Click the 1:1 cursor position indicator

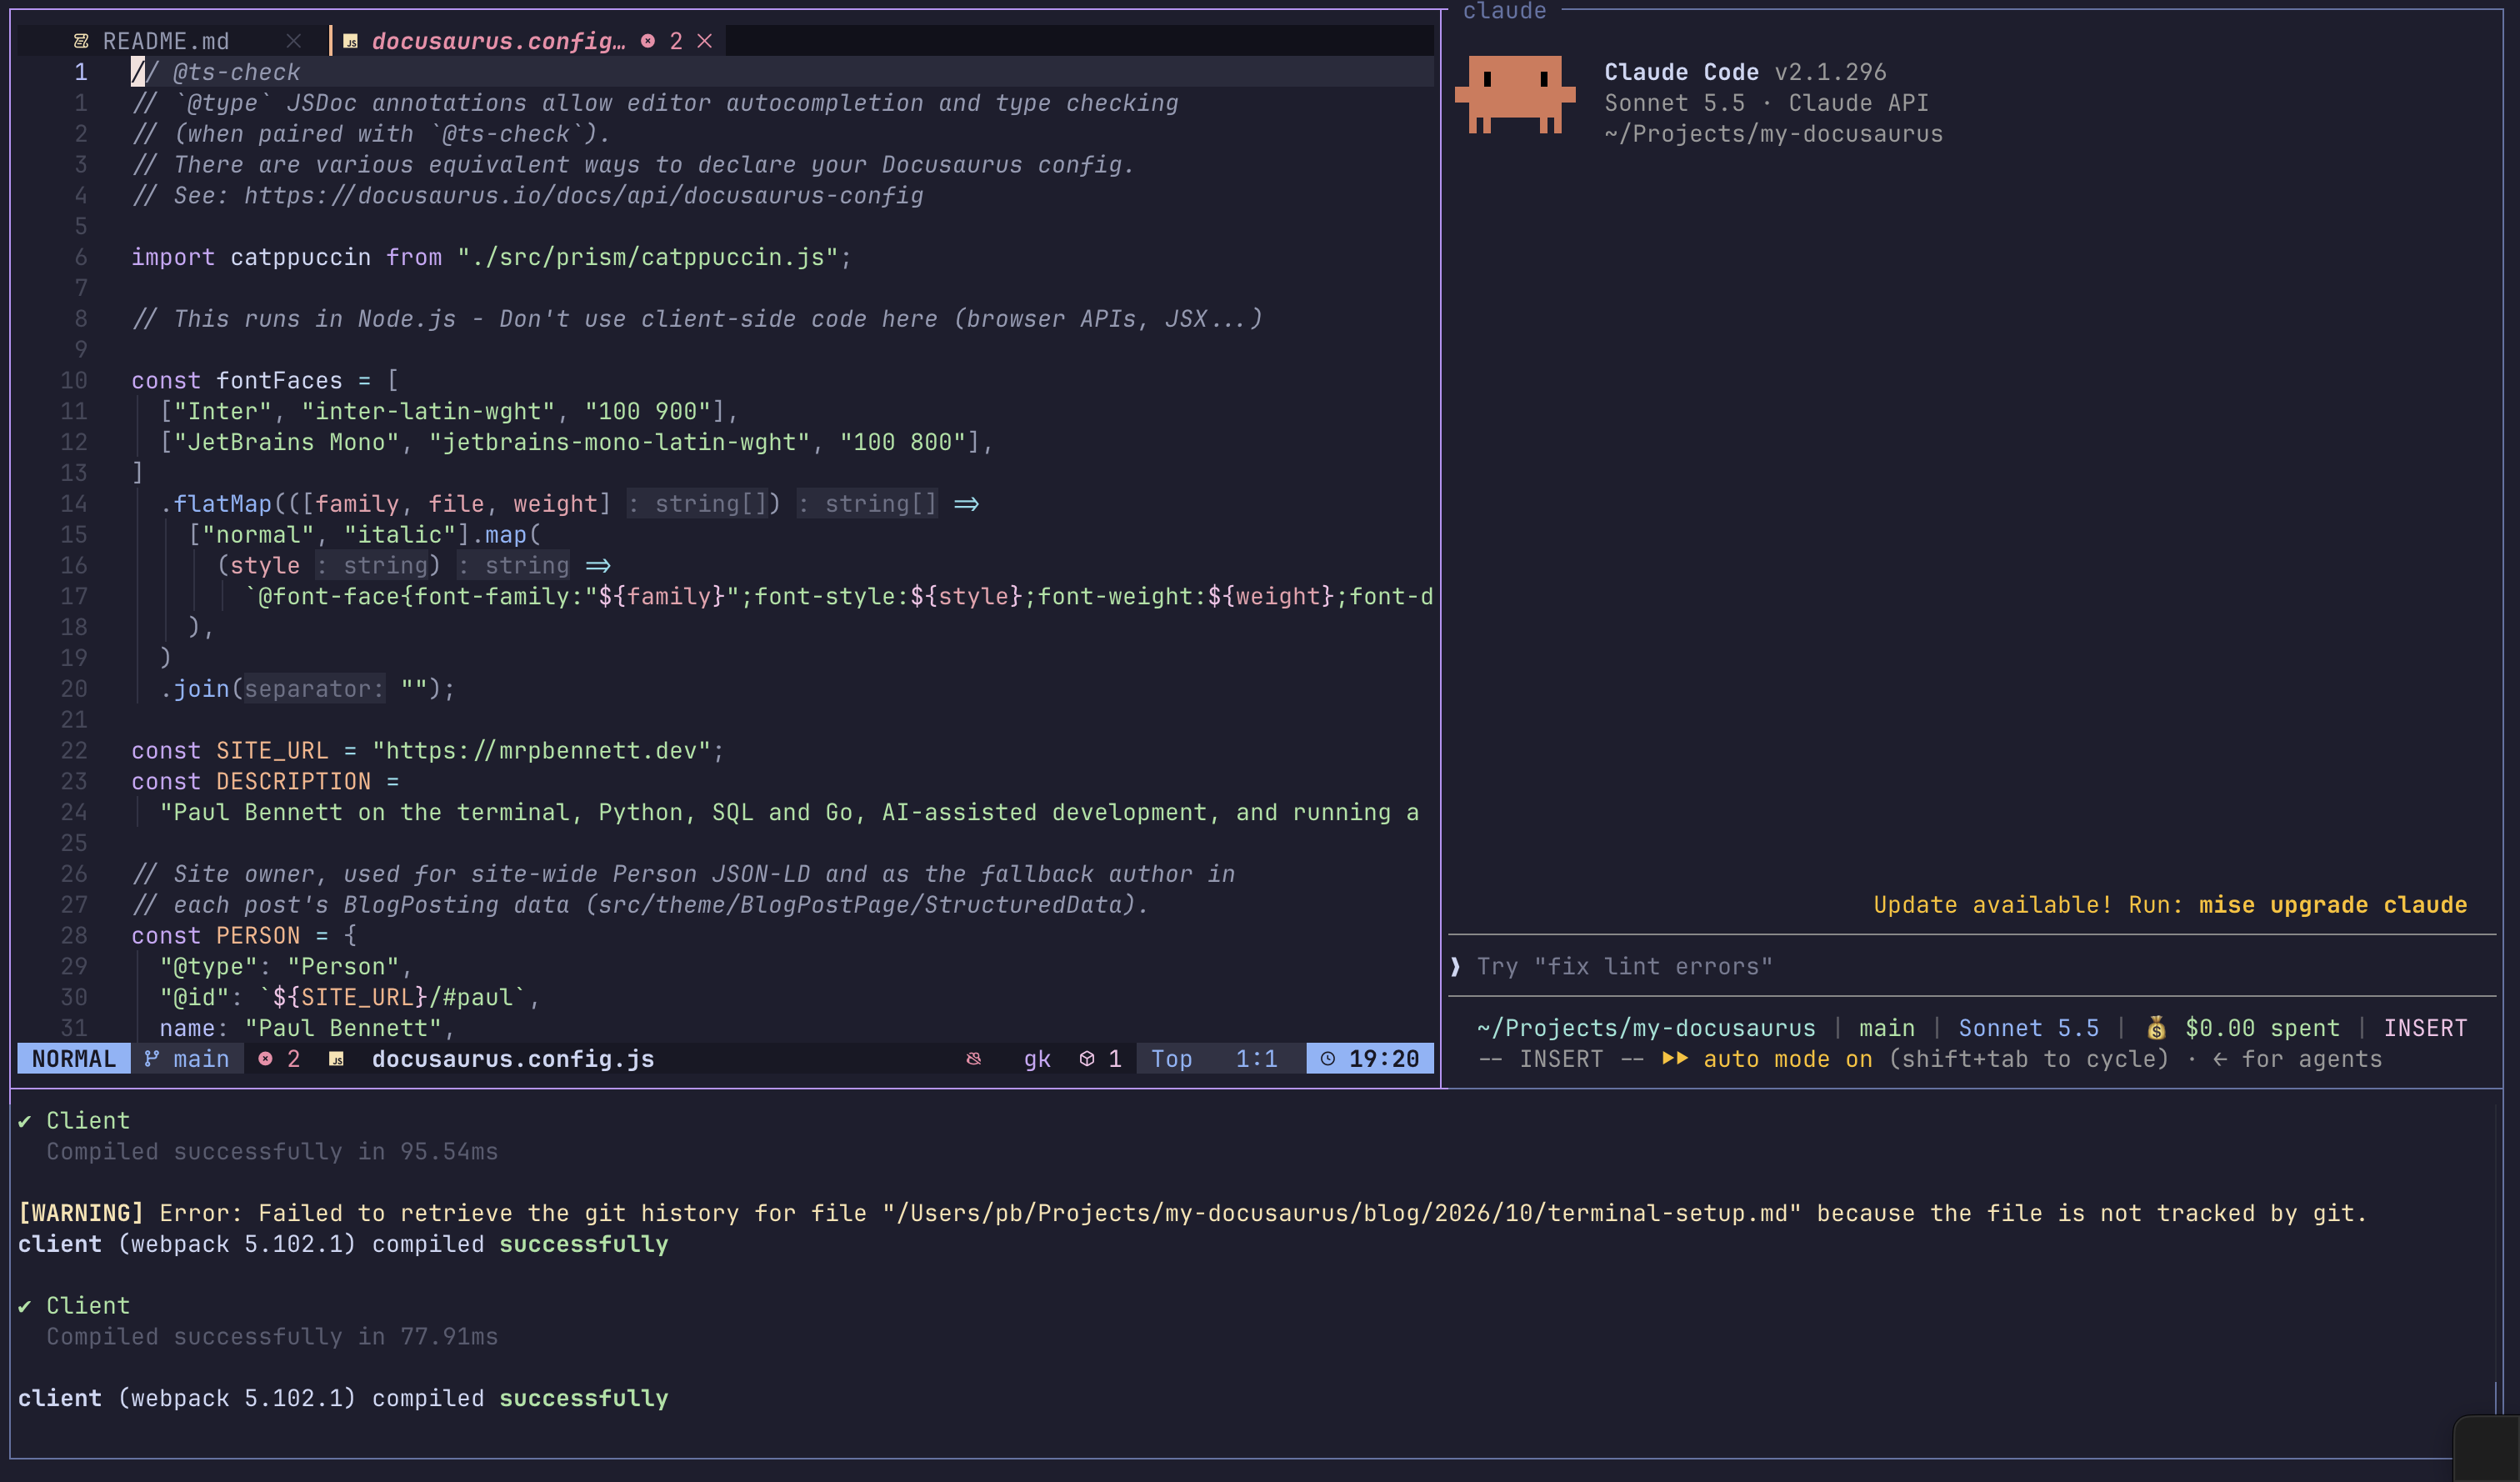(1256, 1058)
